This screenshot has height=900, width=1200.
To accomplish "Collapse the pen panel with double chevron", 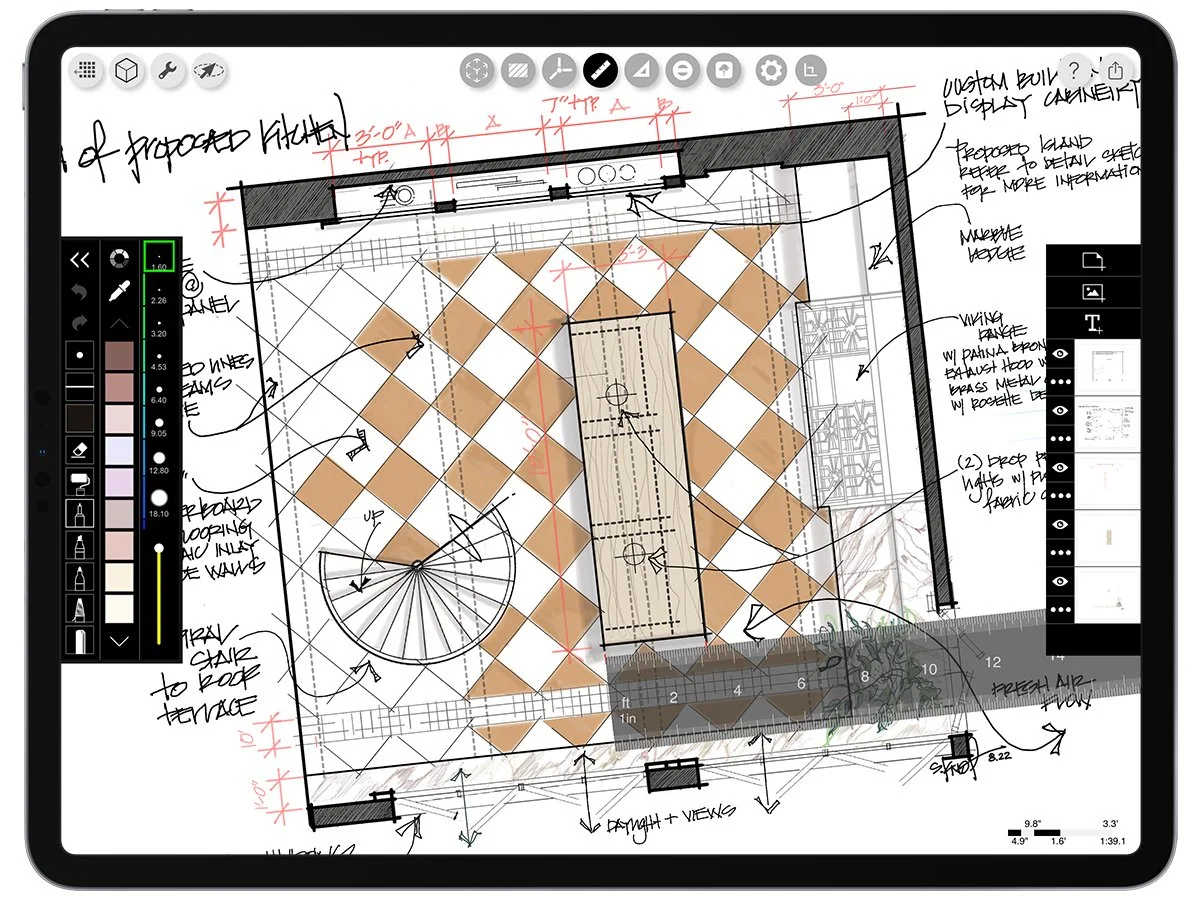I will pyautogui.click(x=81, y=260).
